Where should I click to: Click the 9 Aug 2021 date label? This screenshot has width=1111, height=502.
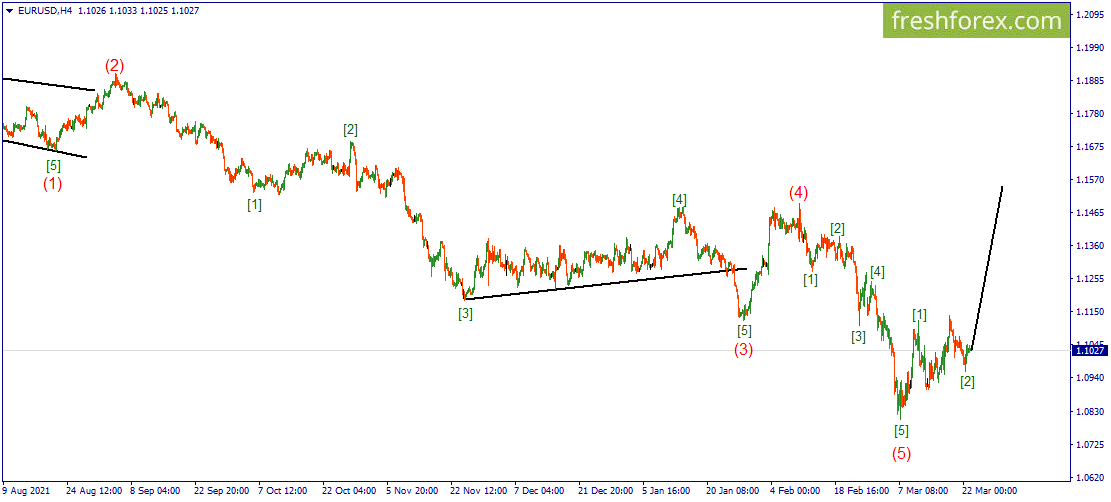[26, 490]
